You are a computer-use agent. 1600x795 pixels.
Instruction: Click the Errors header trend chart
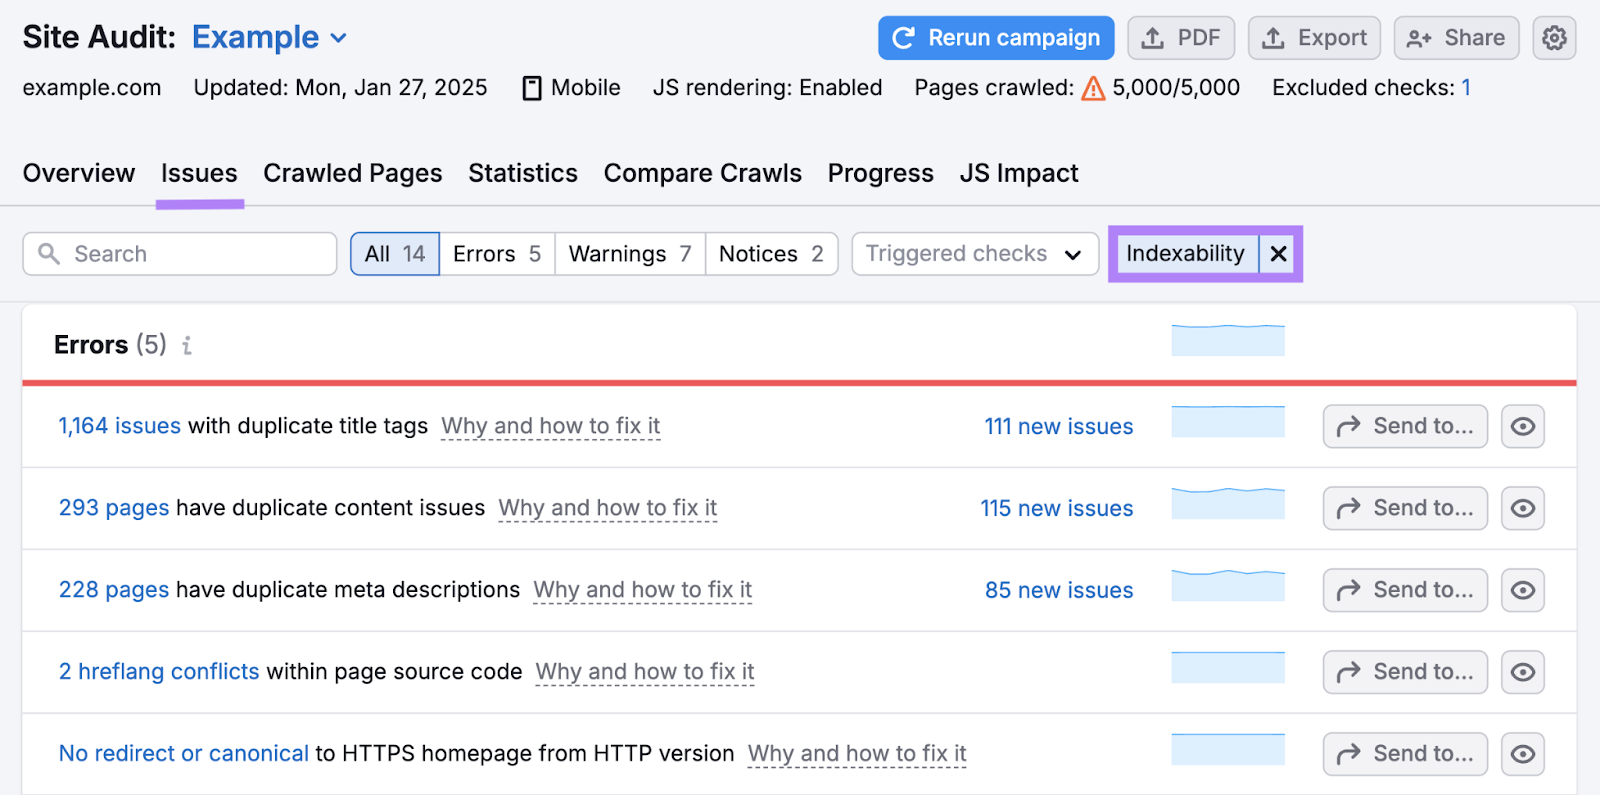click(1228, 340)
